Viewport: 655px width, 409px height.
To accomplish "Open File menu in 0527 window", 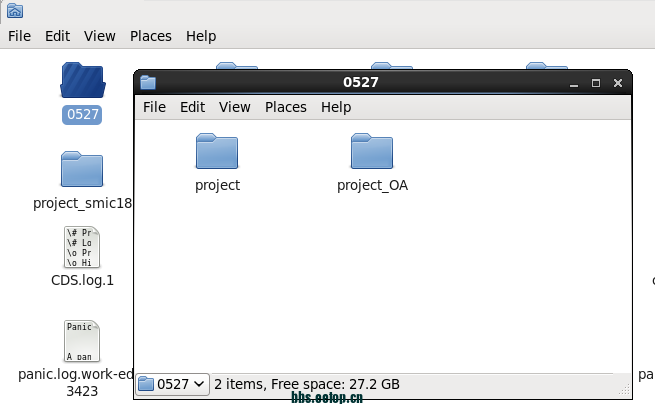I will coord(154,107).
